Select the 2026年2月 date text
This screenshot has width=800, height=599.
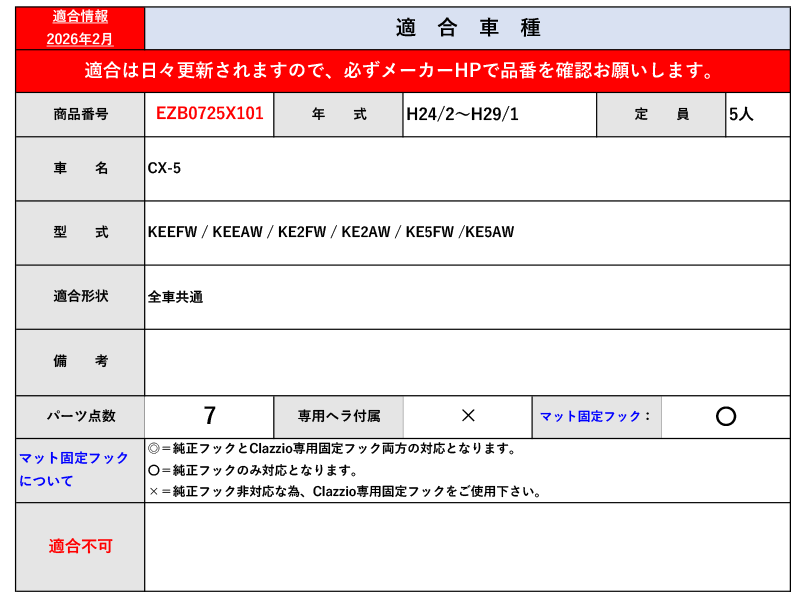[x=80, y=38]
